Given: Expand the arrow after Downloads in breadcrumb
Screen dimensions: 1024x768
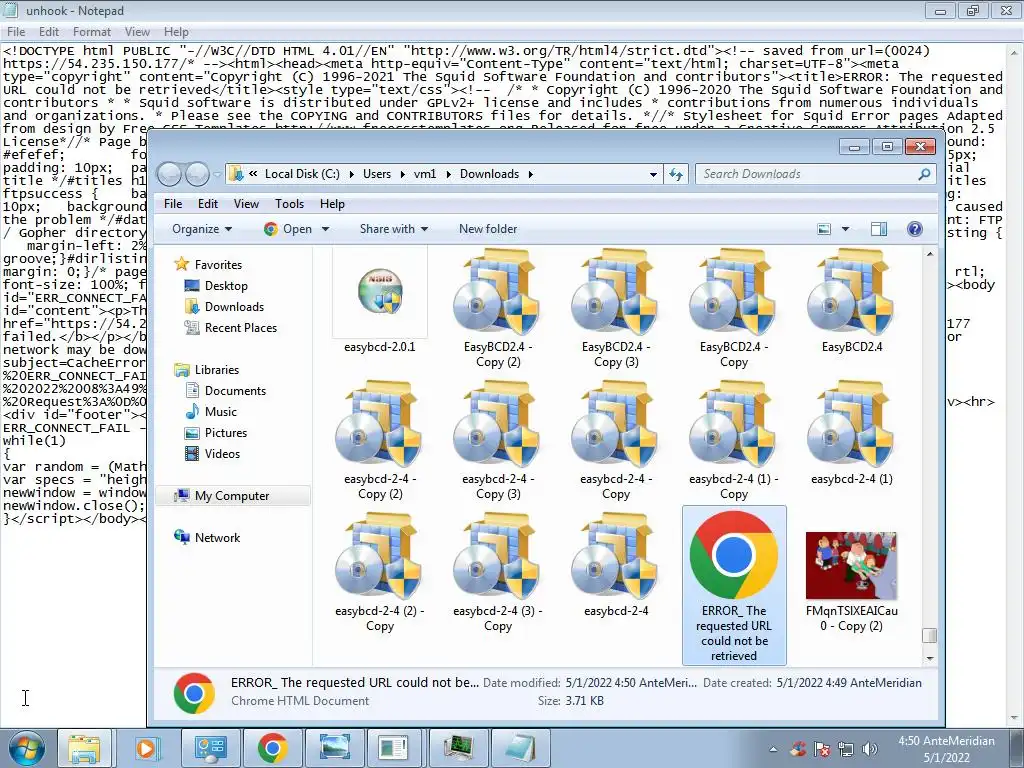Looking at the screenshot, I should [530, 174].
